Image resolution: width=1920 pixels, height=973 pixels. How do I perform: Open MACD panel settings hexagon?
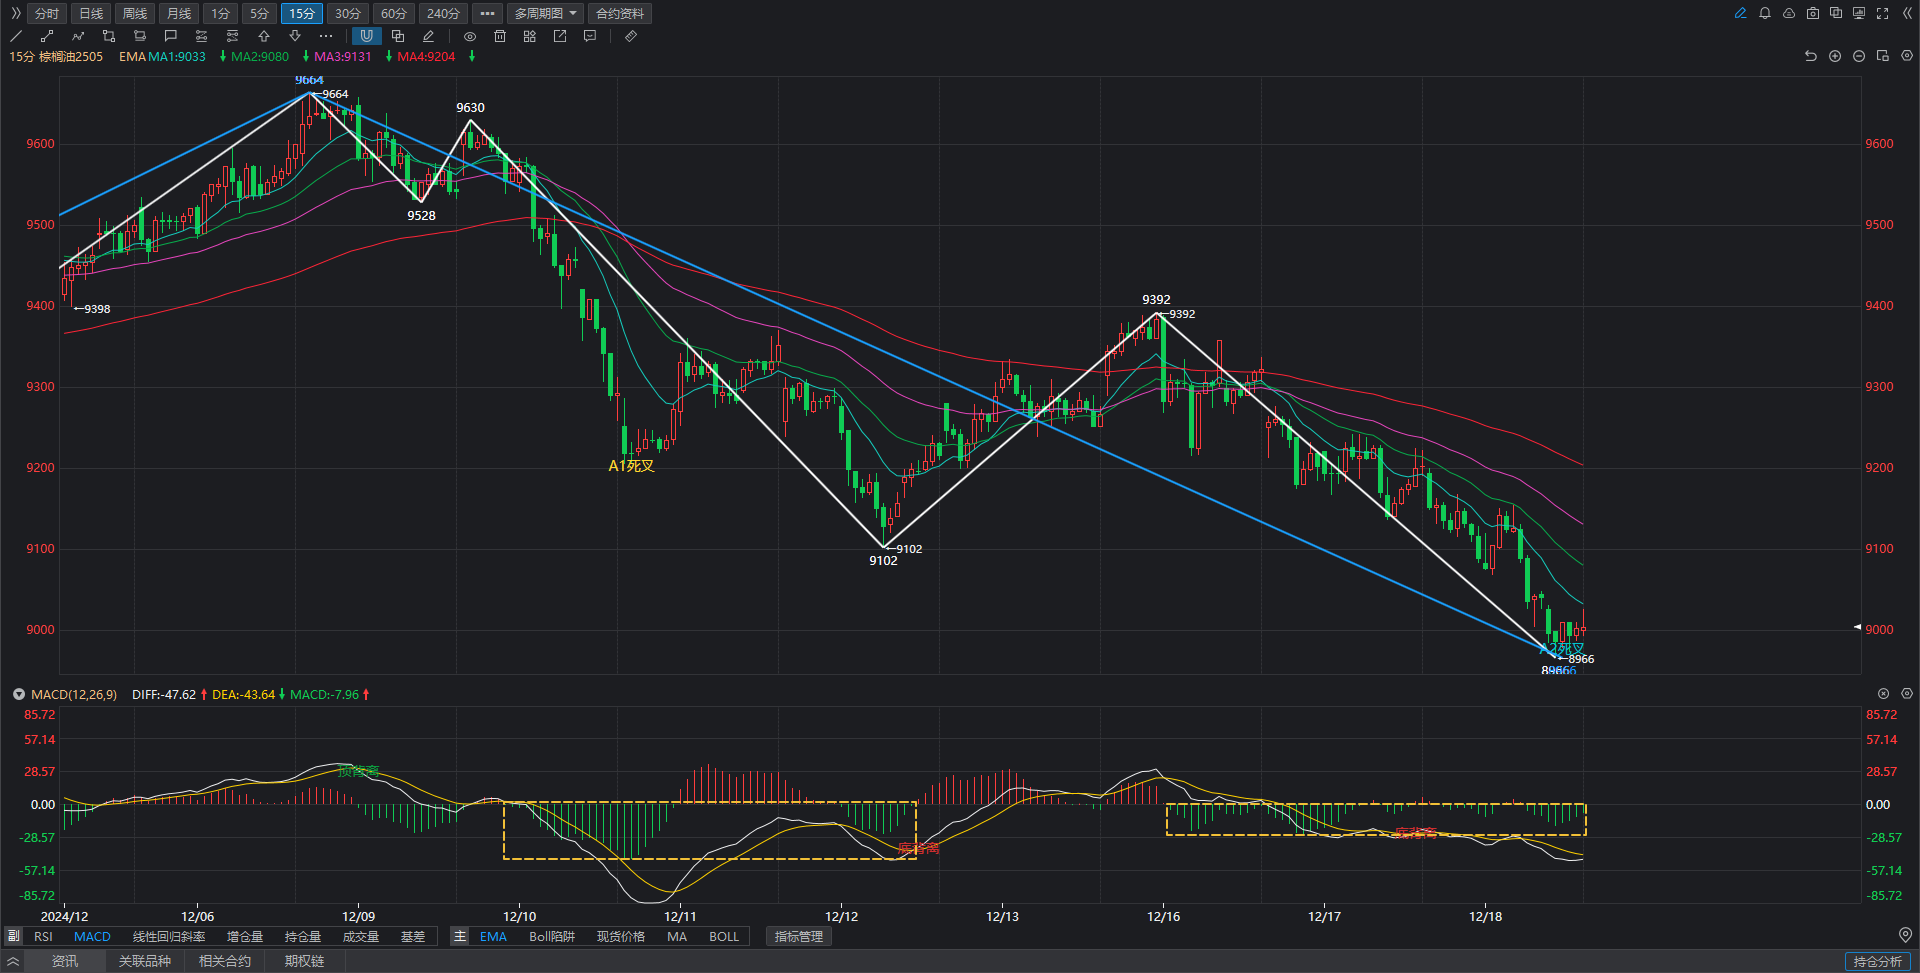(x=1907, y=693)
